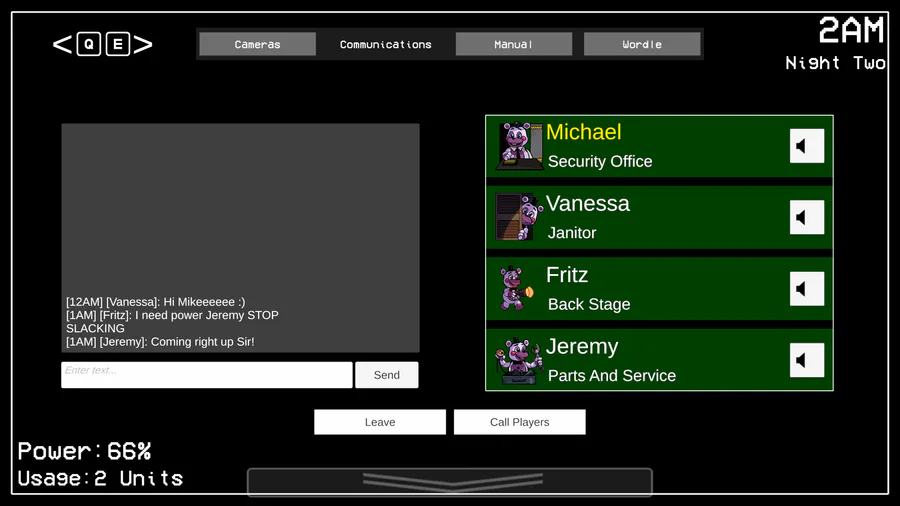Toggle Jeremy's speaker mute button
The image size is (900, 506).
pyautogui.click(x=806, y=360)
